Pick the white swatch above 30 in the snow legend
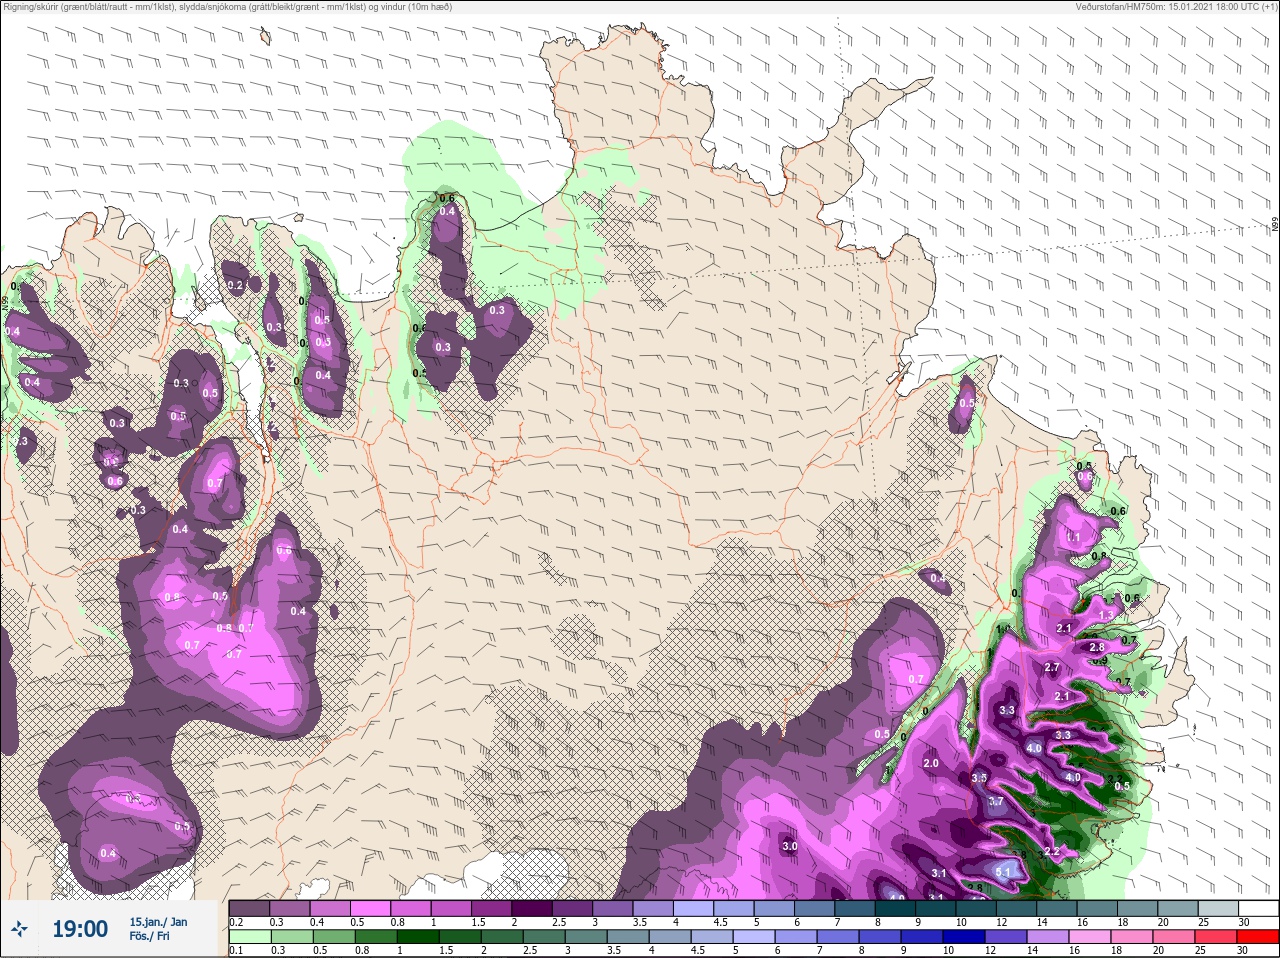The width and height of the screenshot is (1280, 958). [1257, 908]
